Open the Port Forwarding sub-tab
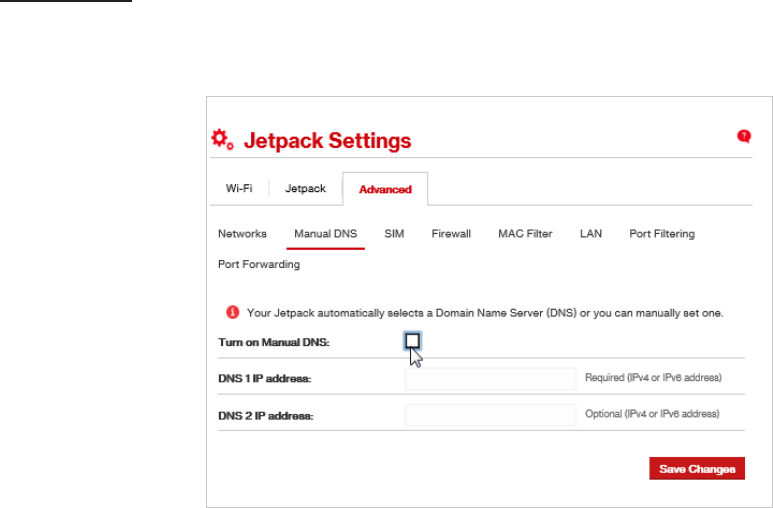773x508 pixels. [259, 264]
